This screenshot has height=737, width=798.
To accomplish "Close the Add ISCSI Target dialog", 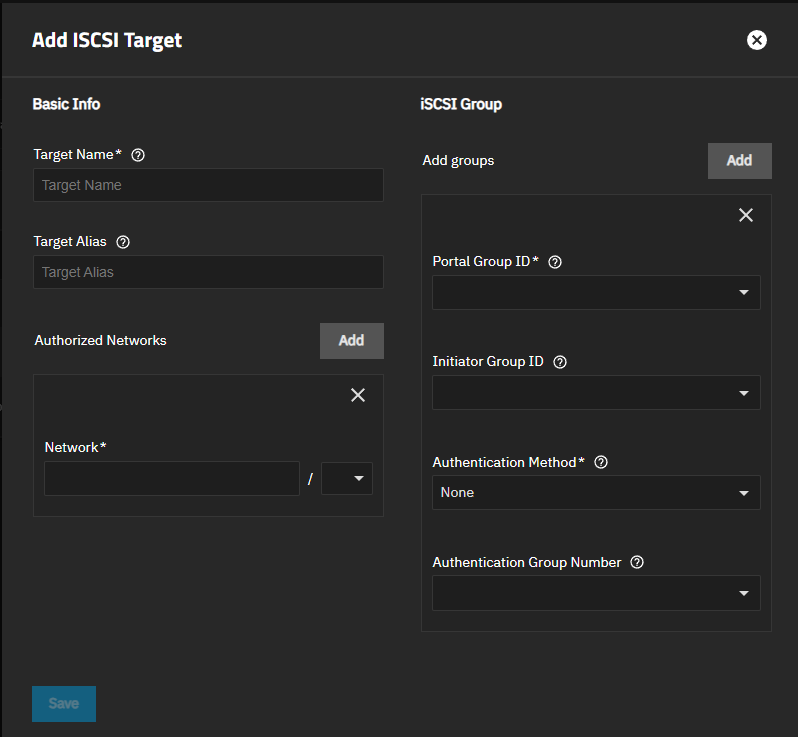I will pos(757,40).
